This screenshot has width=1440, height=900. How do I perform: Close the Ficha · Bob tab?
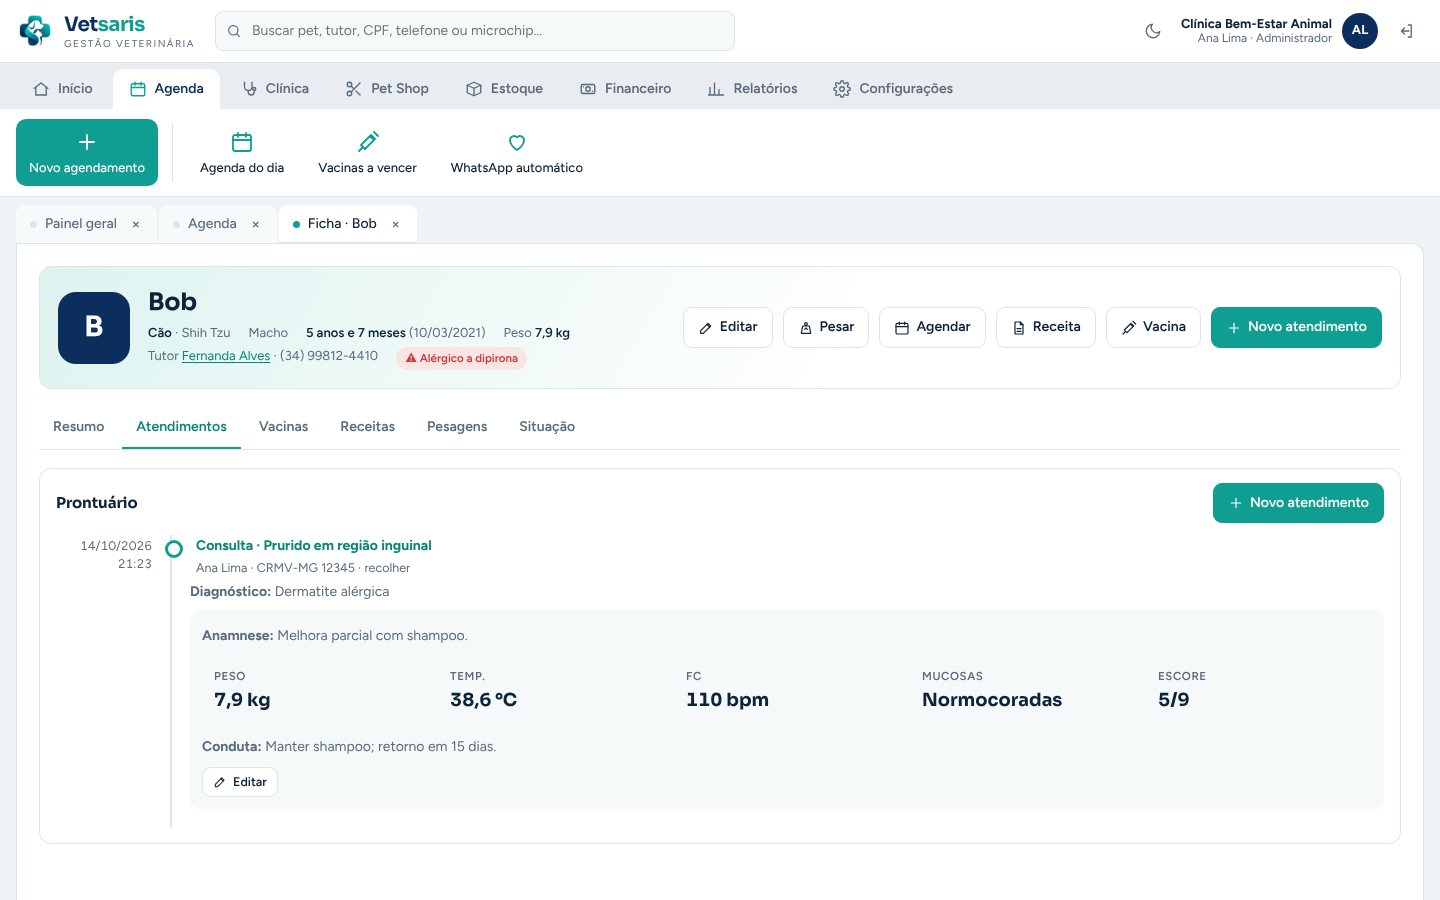[x=396, y=224]
